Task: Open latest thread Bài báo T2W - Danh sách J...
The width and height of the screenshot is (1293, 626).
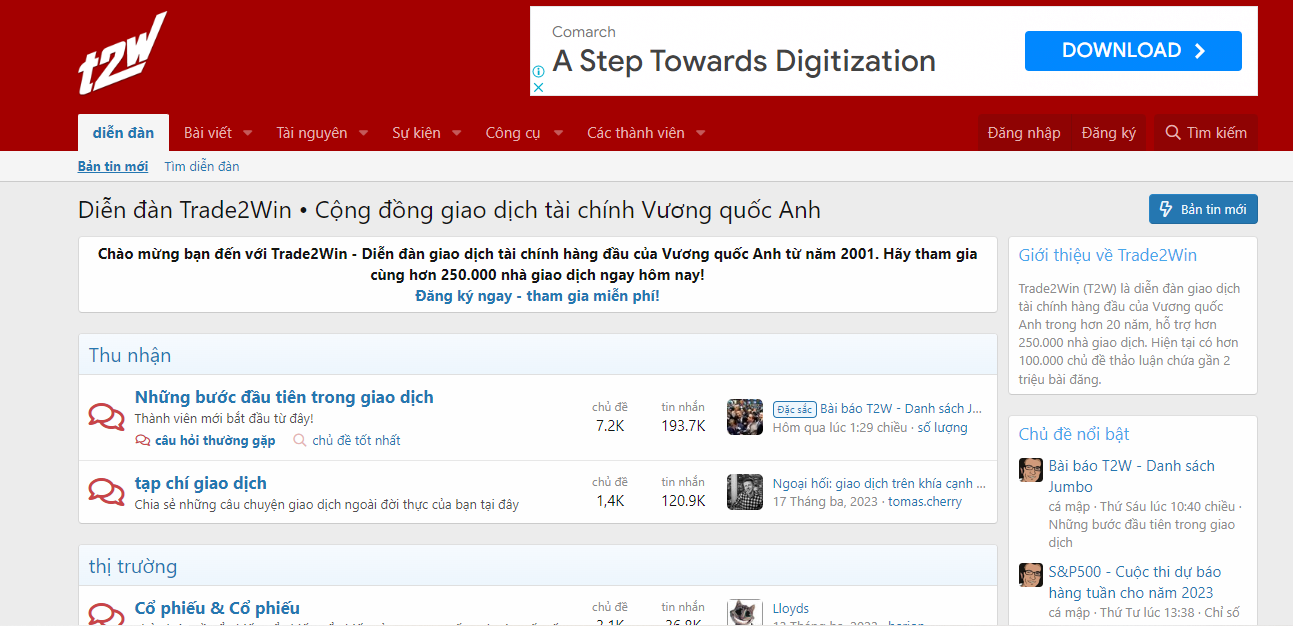Action: pos(901,408)
